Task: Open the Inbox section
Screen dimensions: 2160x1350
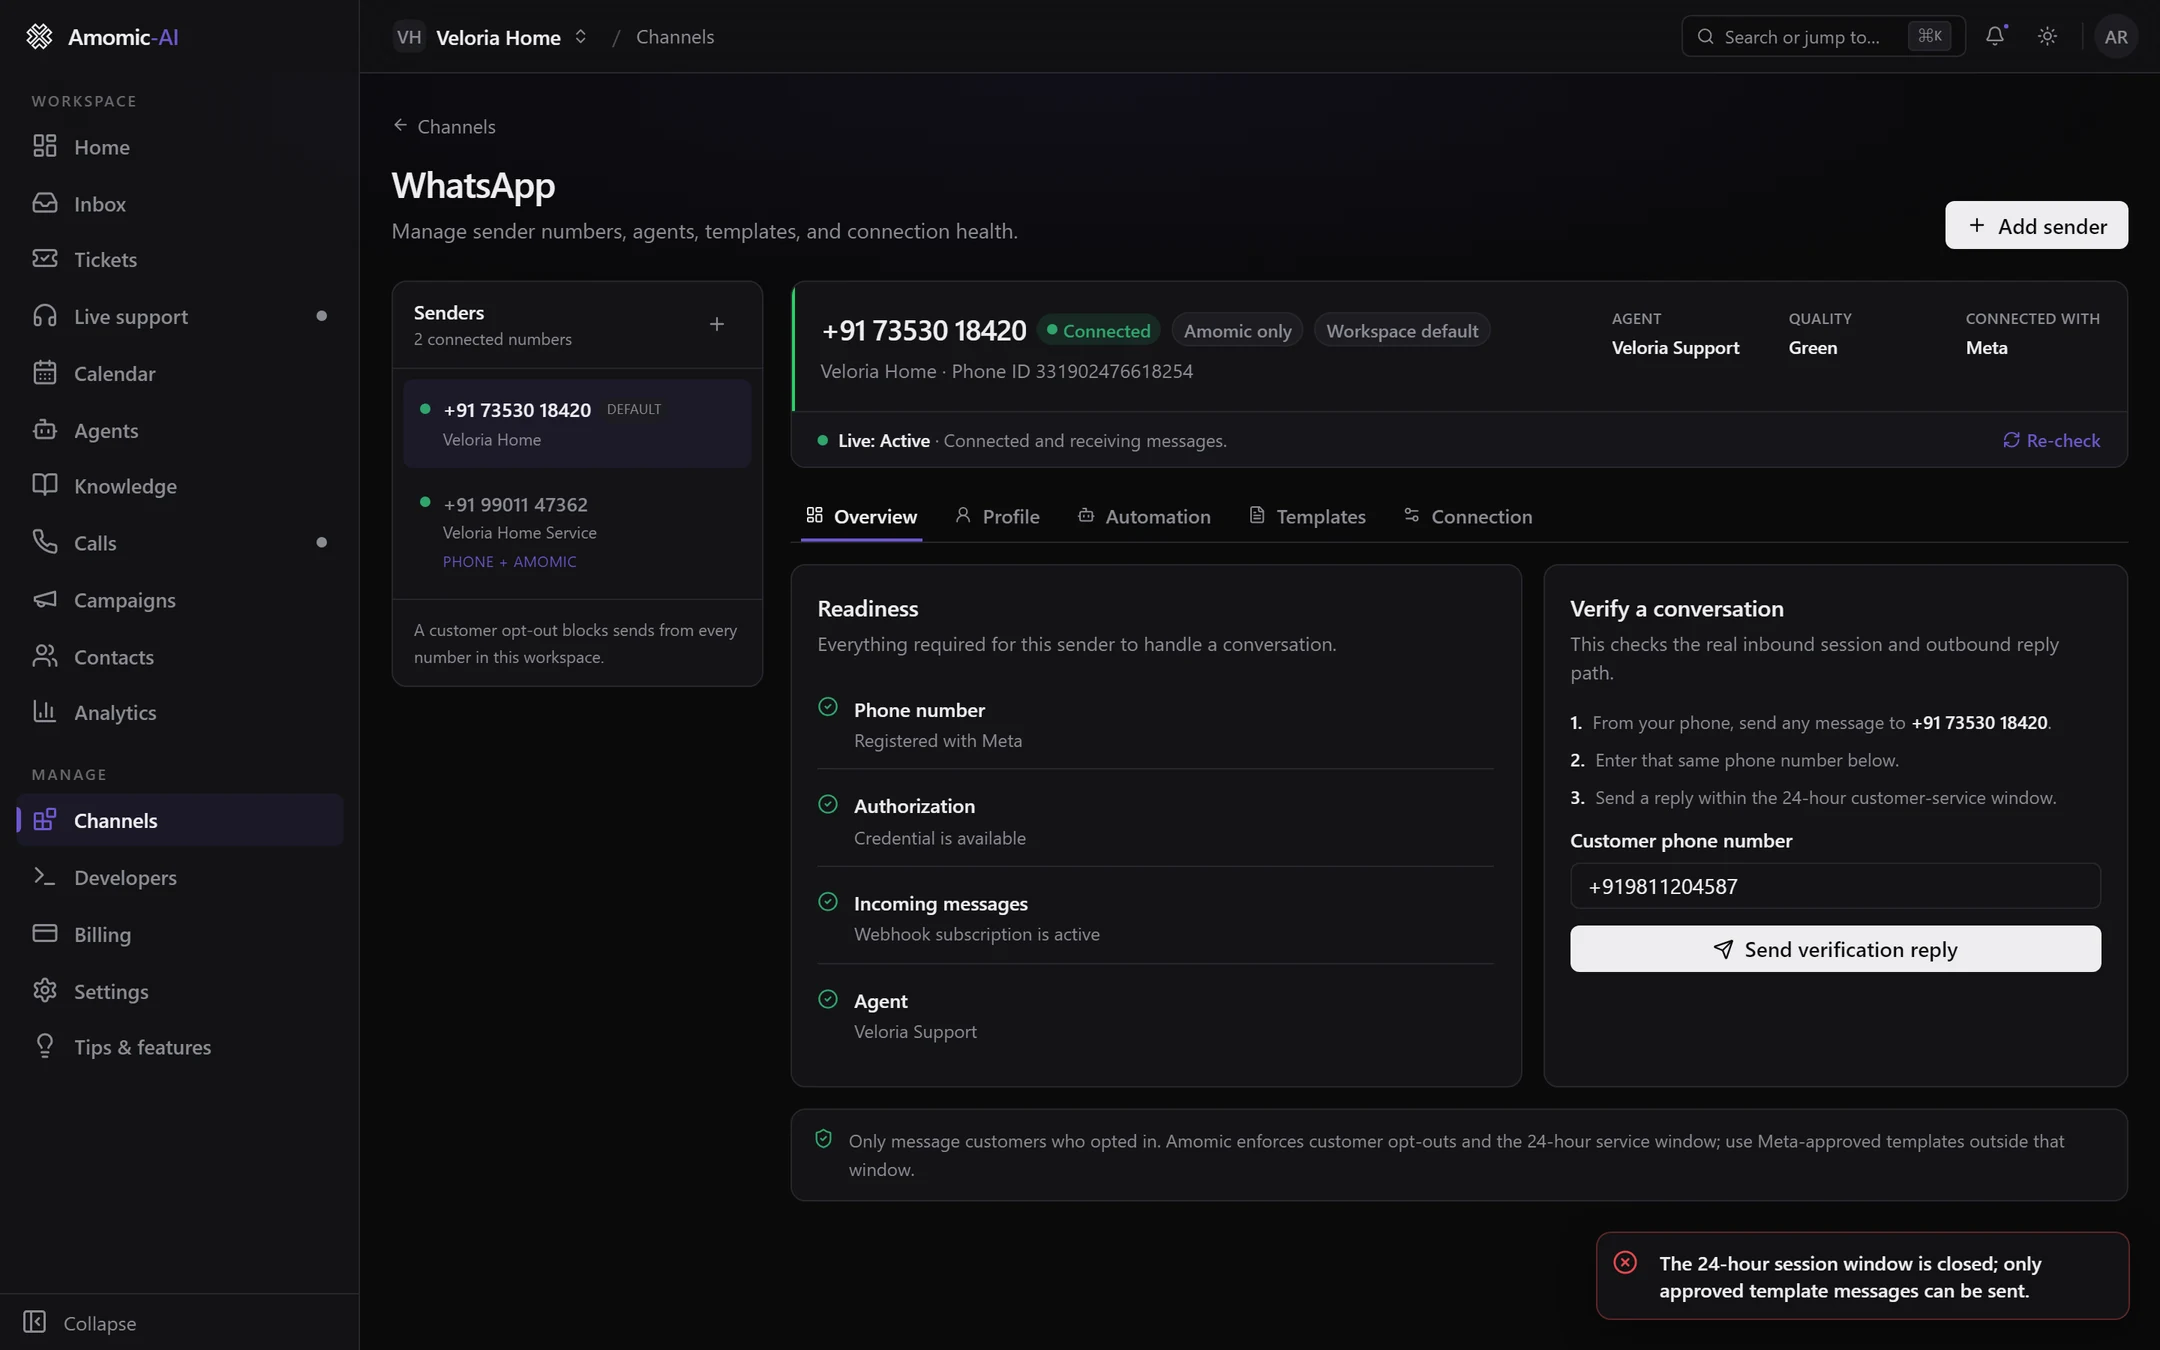Action: [180, 204]
